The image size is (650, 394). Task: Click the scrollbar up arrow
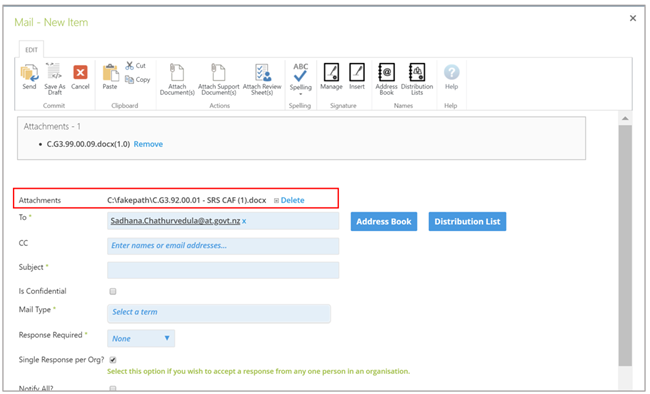pos(625,119)
